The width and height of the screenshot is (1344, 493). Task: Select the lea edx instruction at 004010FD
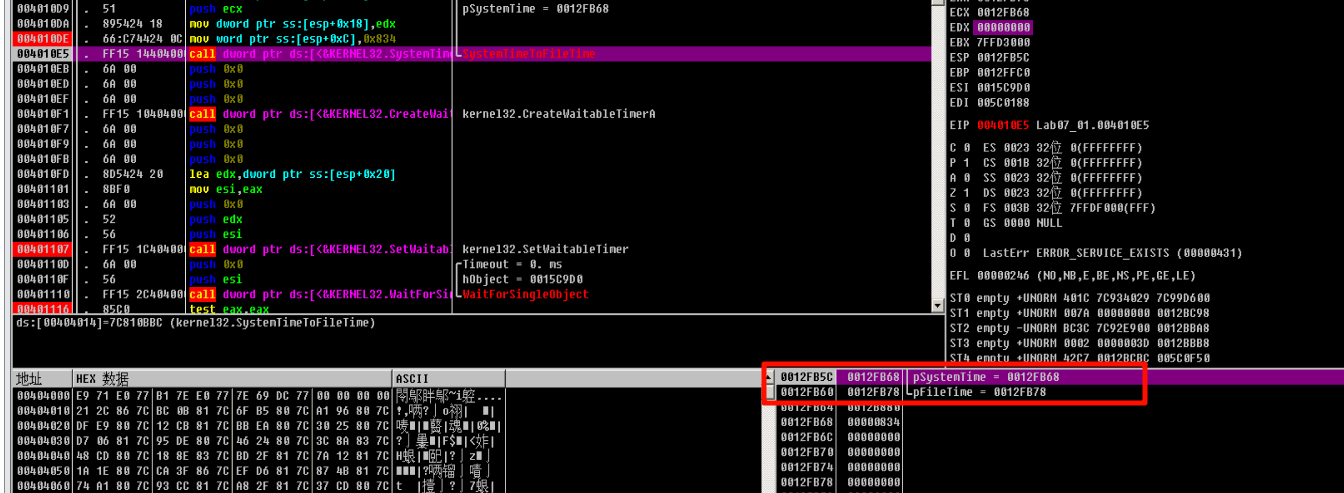tap(472, 174)
